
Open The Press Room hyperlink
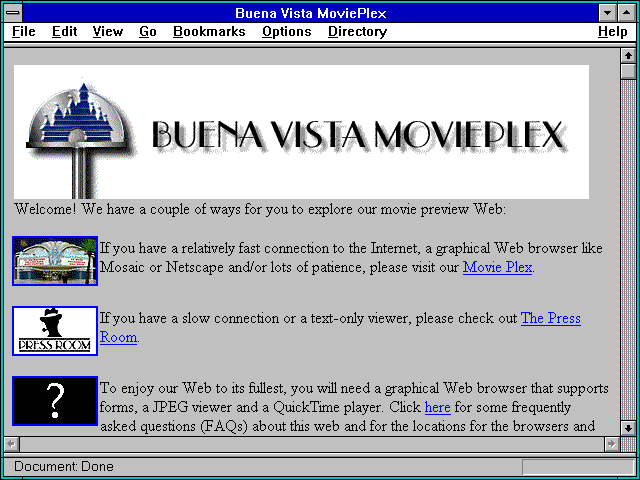tap(551, 318)
